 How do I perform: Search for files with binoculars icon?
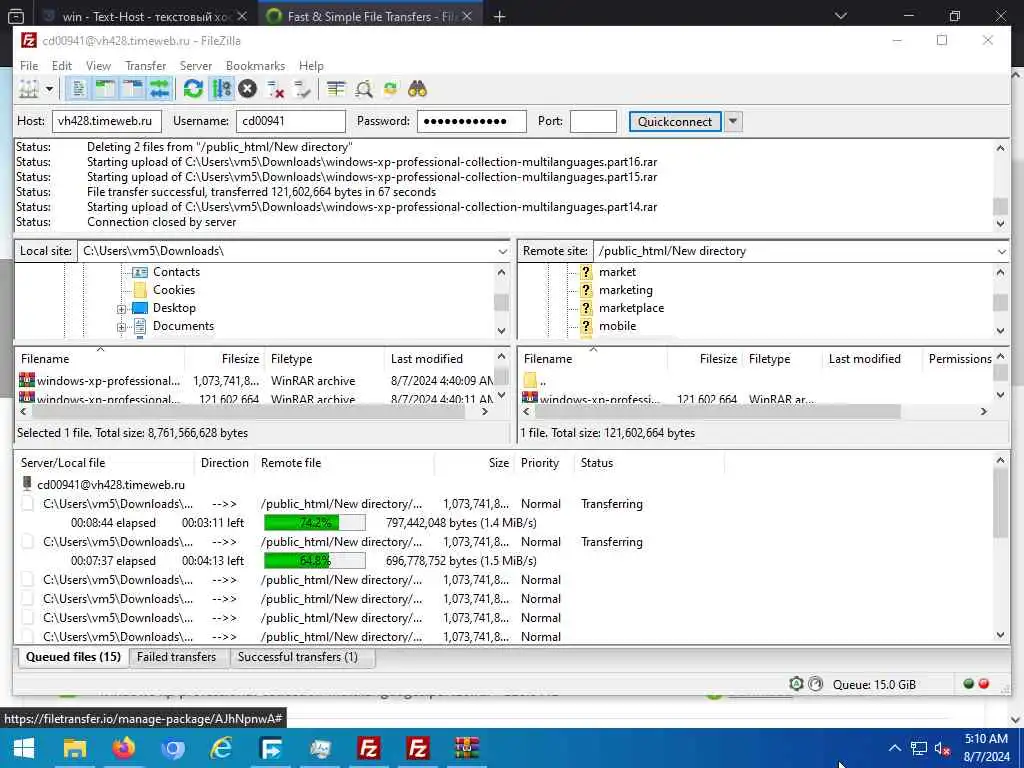pyautogui.click(x=417, y=89)
